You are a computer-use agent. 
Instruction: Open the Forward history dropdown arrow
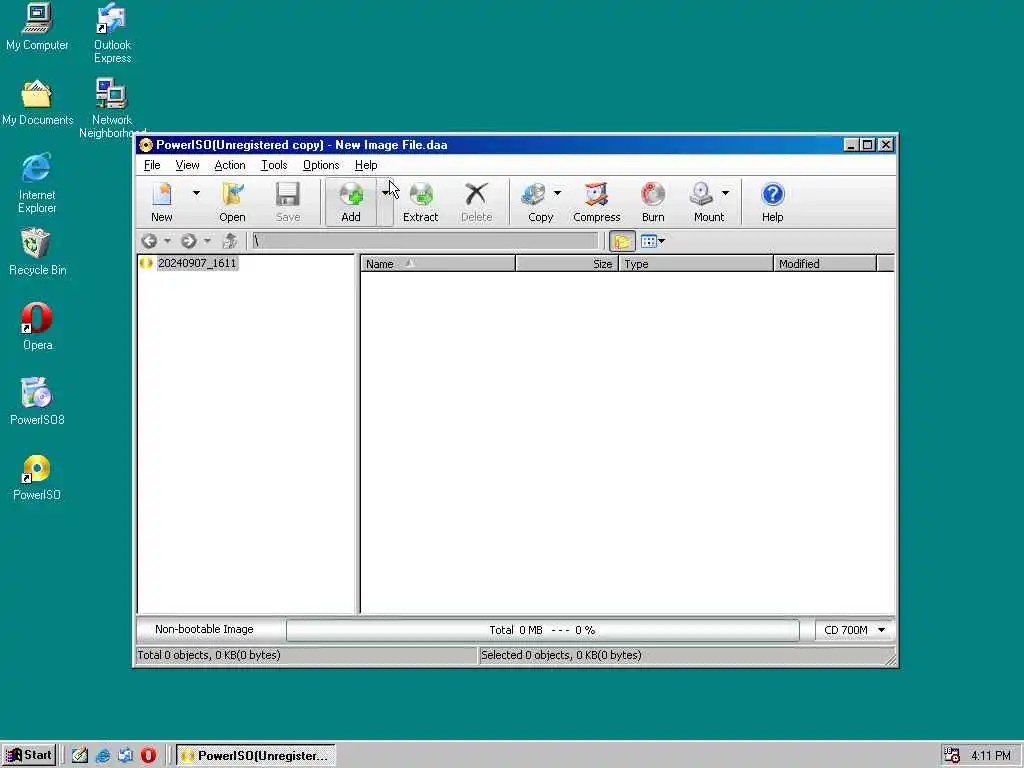coord(207,241)
